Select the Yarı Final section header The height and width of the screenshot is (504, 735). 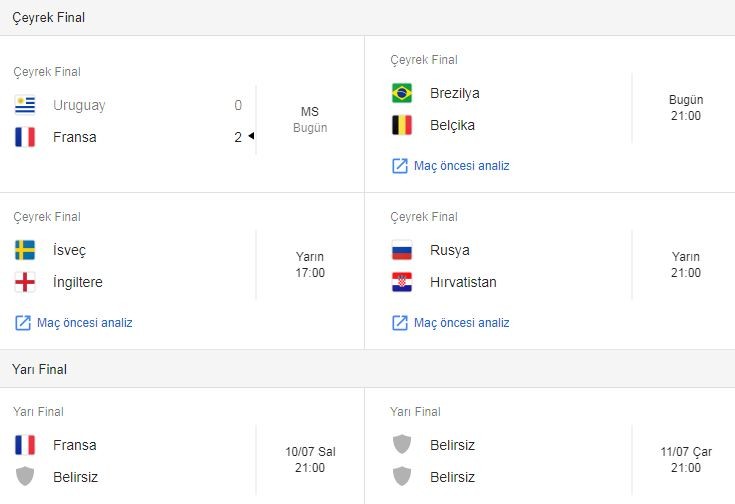point(40,369)
